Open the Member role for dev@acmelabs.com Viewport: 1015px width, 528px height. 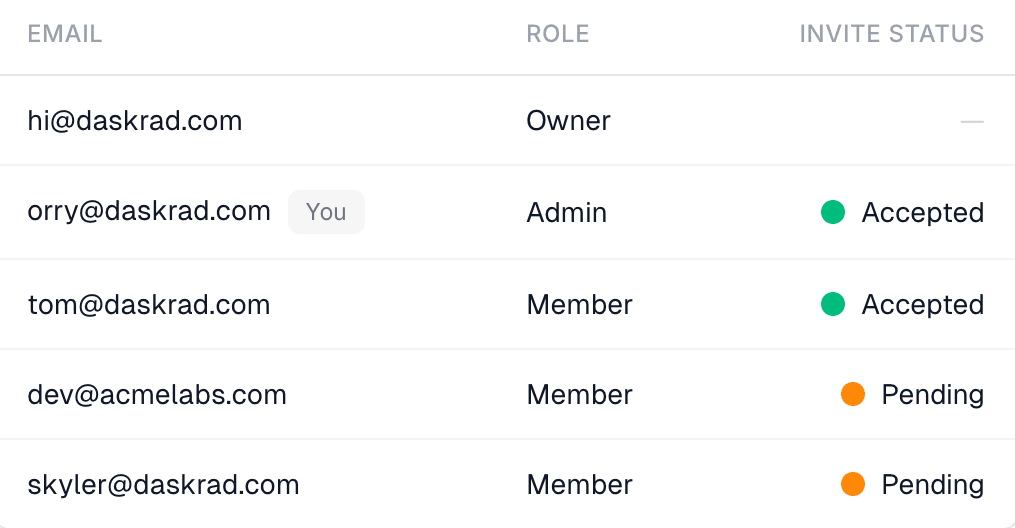579,394
